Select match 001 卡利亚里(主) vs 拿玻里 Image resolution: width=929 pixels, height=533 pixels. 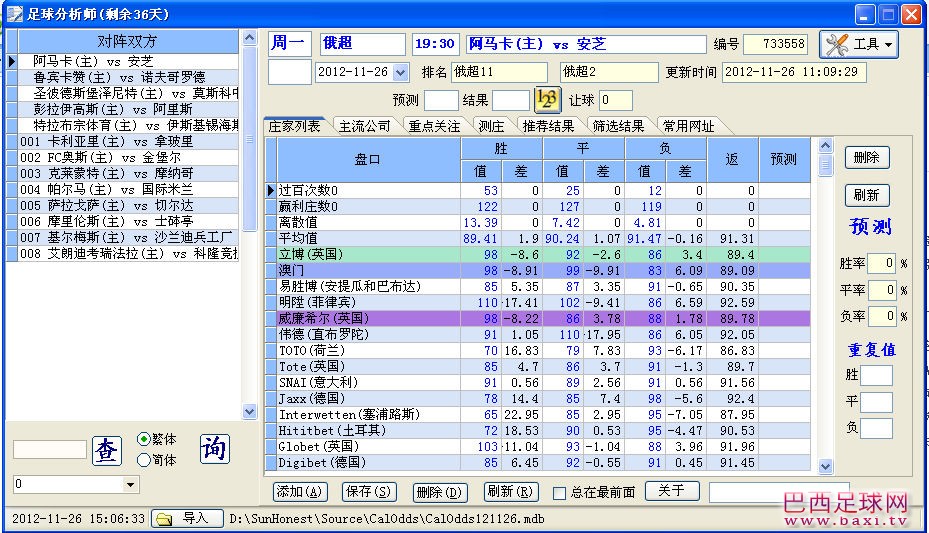pyautogui.click(x=128, y=142)
